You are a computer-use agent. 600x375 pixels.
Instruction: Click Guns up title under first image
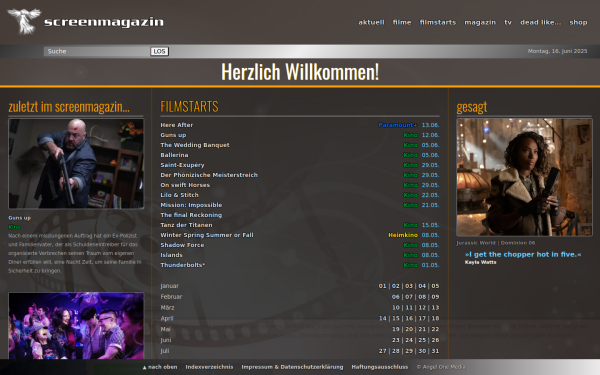point(20,218)
